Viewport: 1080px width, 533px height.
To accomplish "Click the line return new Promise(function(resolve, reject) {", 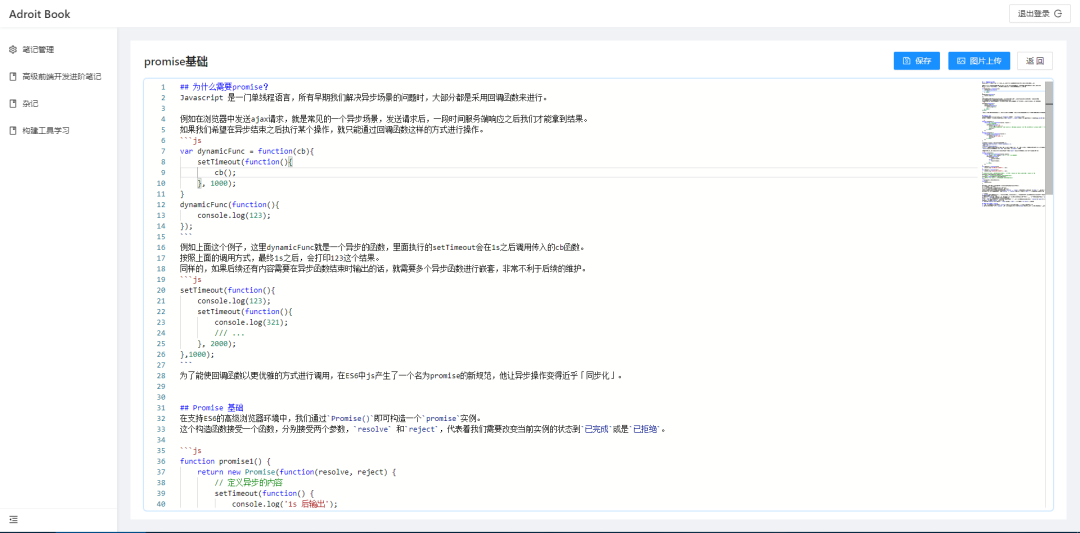I will coord(298,472).
